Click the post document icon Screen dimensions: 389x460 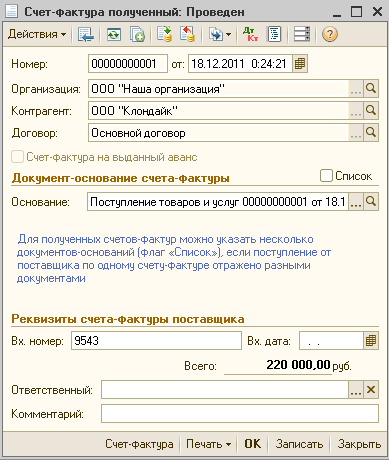click(164, 34)
